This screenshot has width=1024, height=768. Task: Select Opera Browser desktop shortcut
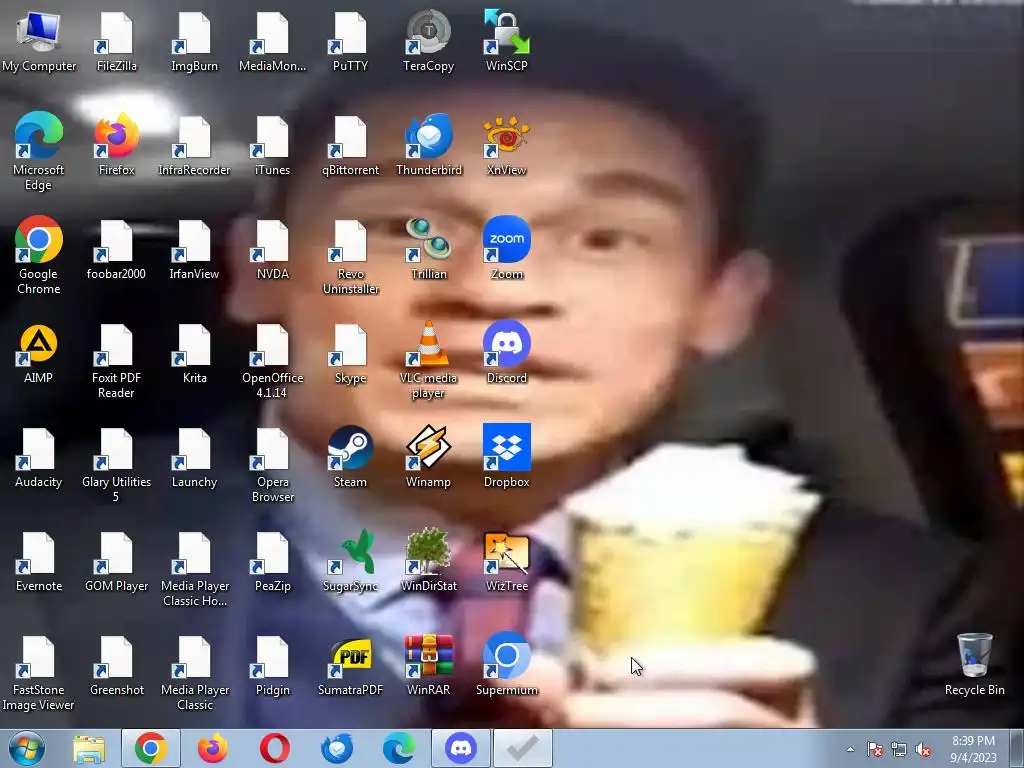[272, 464]
